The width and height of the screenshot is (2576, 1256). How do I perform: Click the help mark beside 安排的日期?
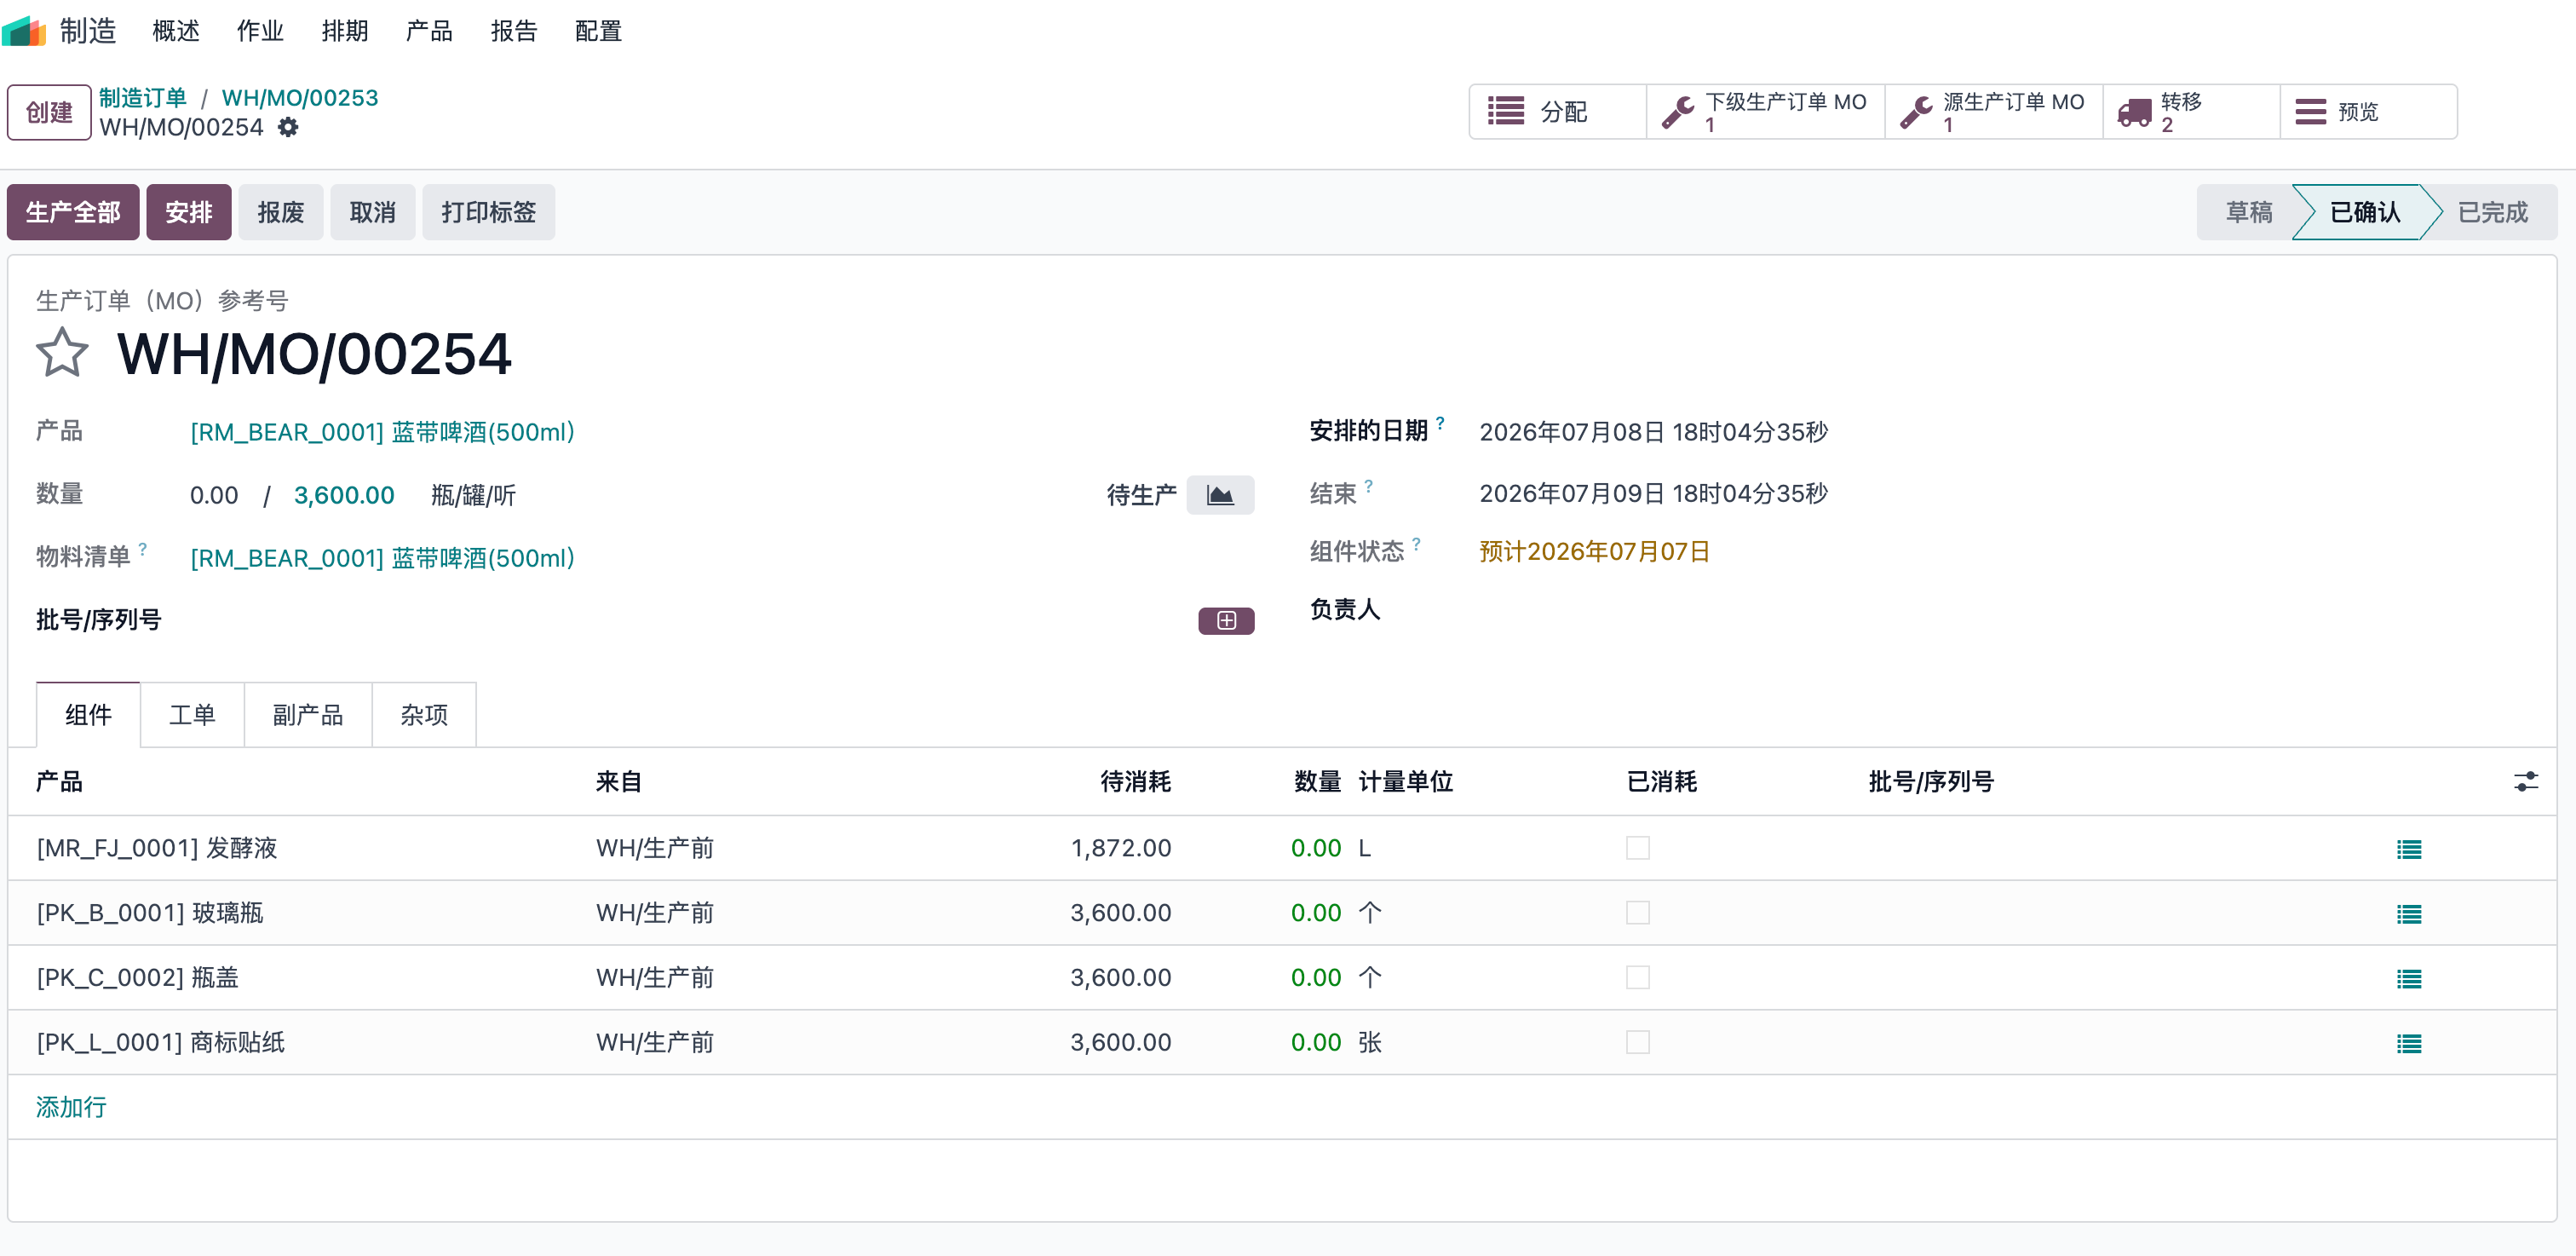click(1440, 423)
